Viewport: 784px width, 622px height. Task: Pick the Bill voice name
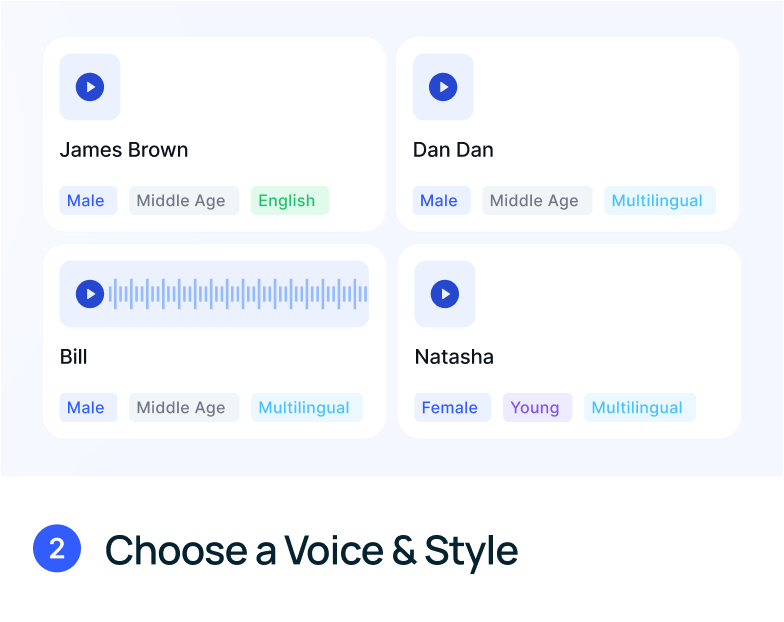point(74,357)
